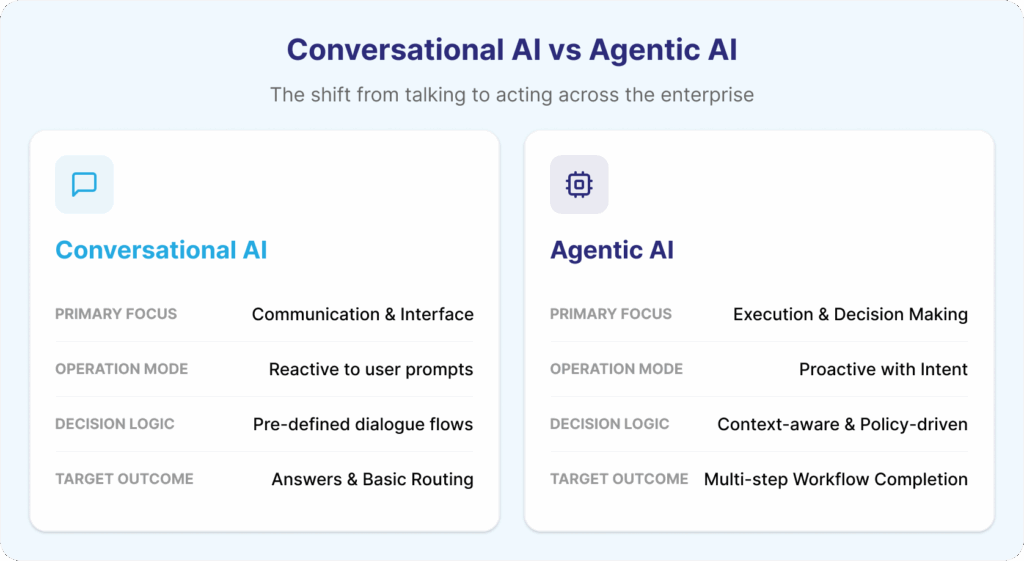
Task: Select Answers & Basic Routing value
Action: (x=372, y=479)
